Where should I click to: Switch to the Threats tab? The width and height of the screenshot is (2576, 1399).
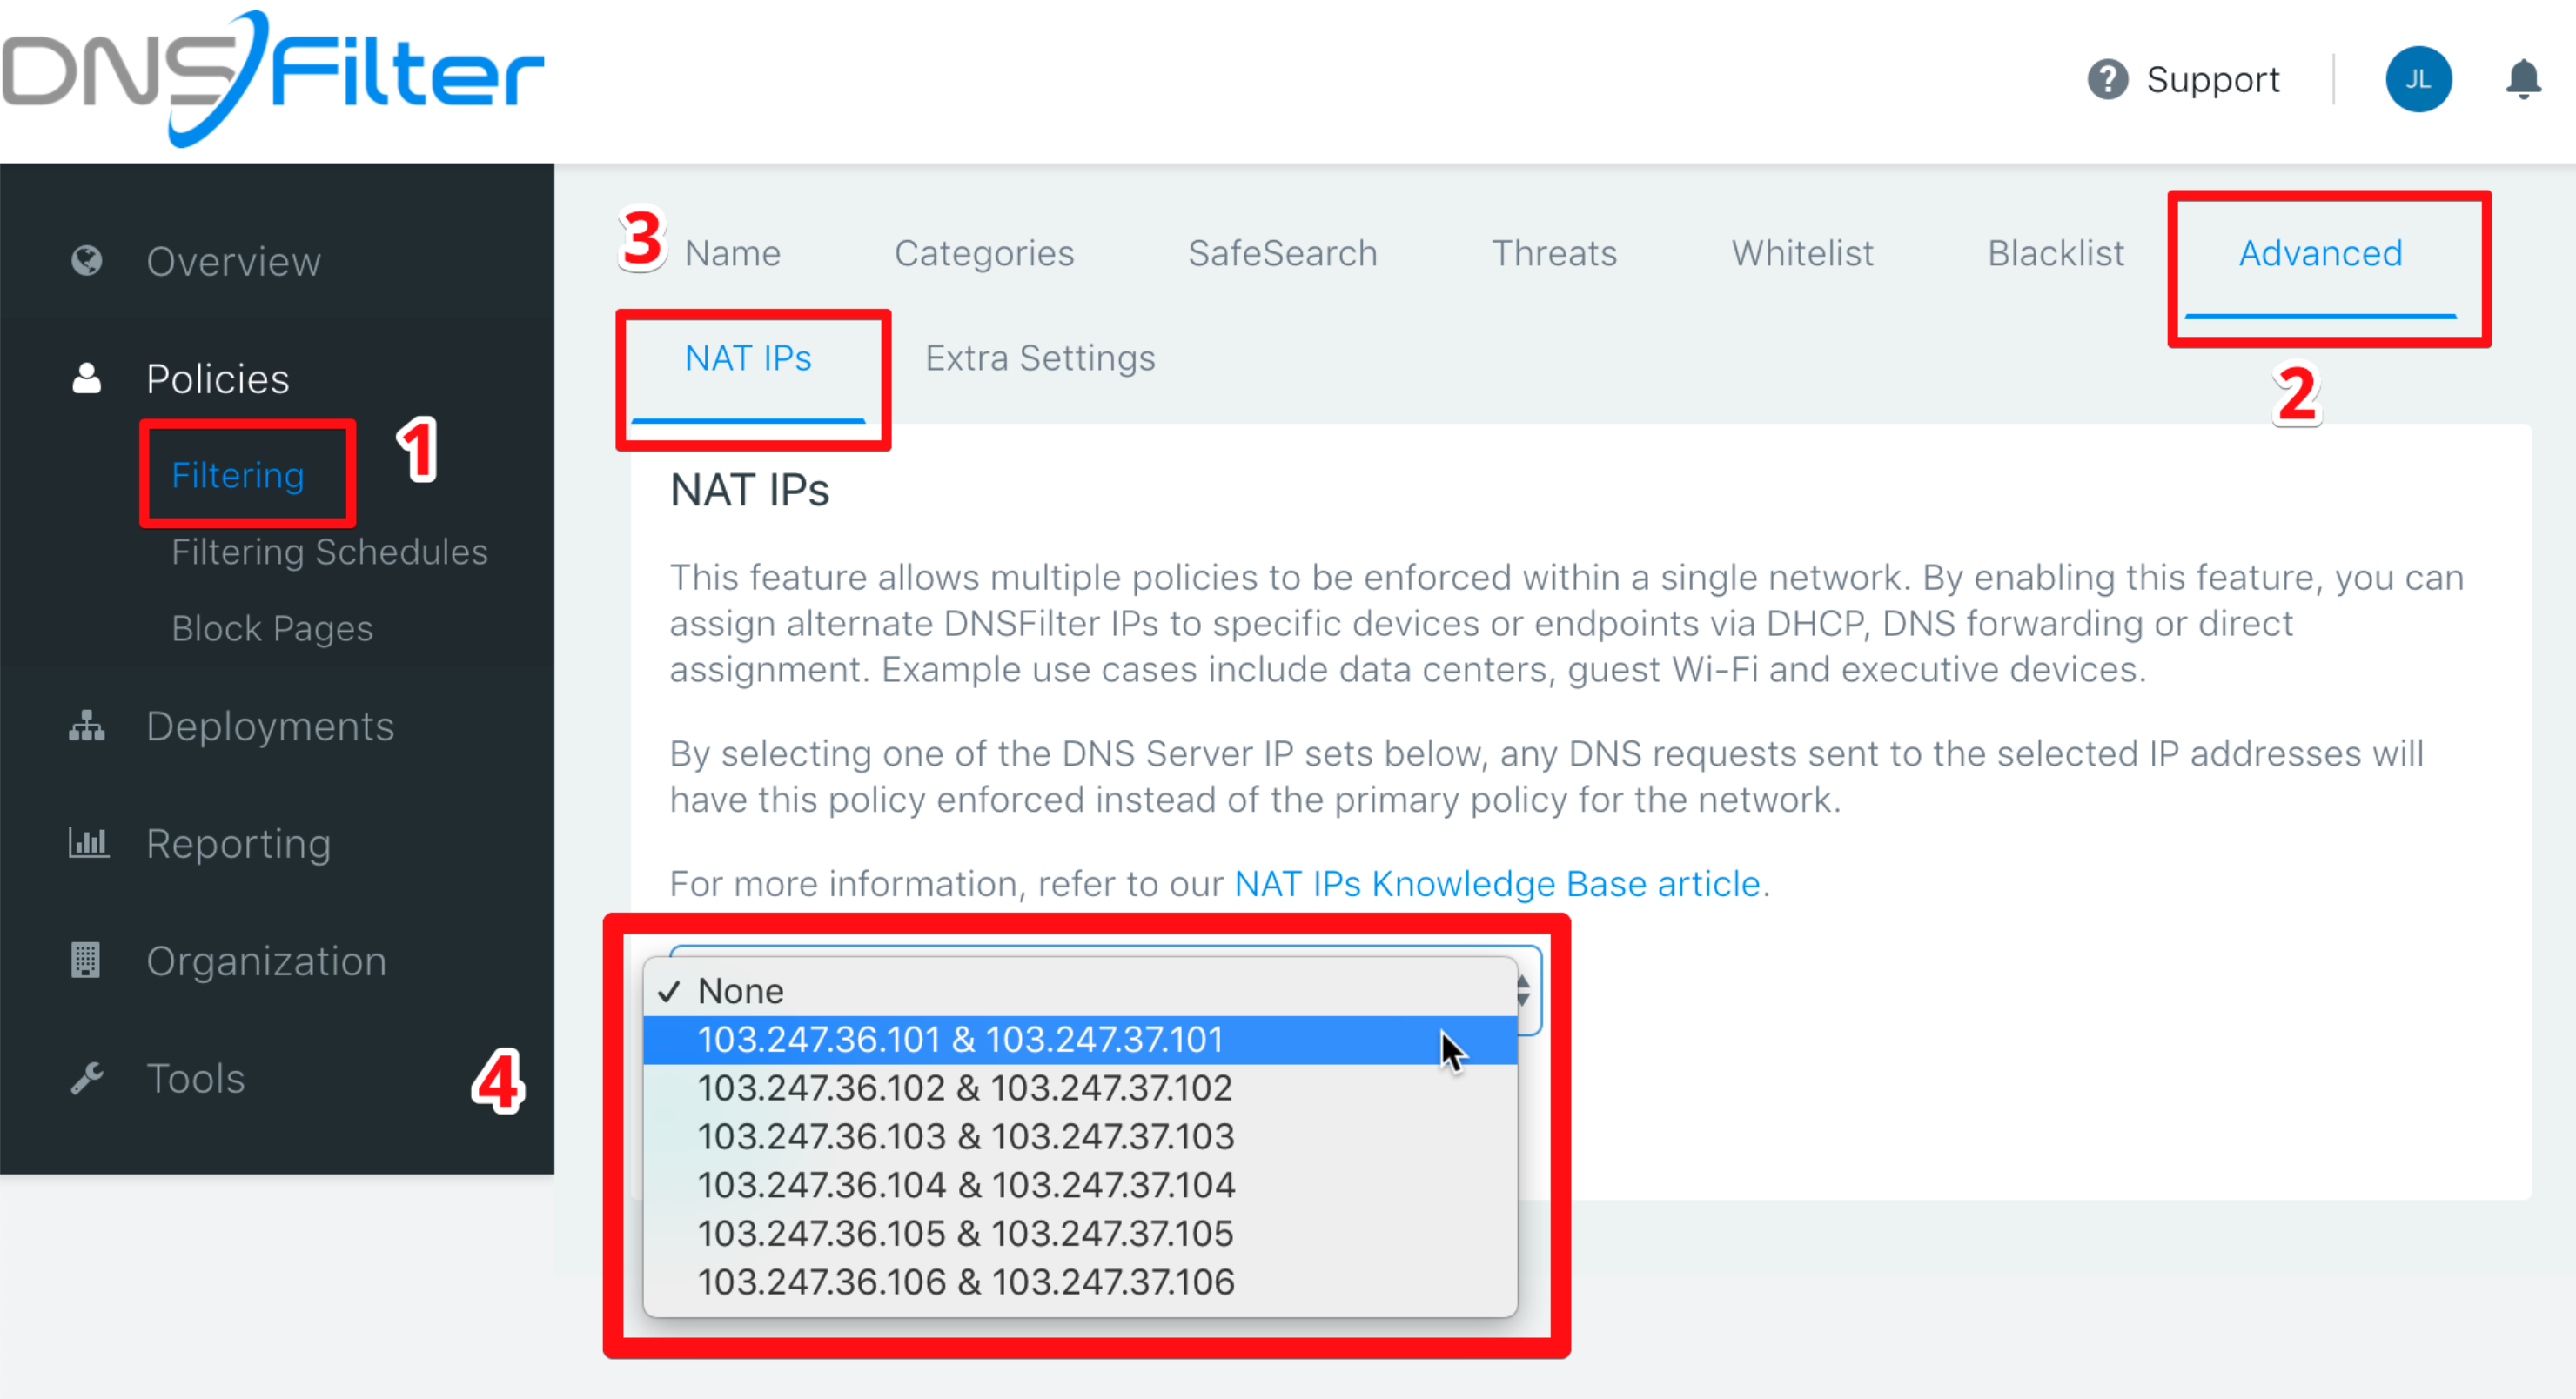(x=1554, y=254)
